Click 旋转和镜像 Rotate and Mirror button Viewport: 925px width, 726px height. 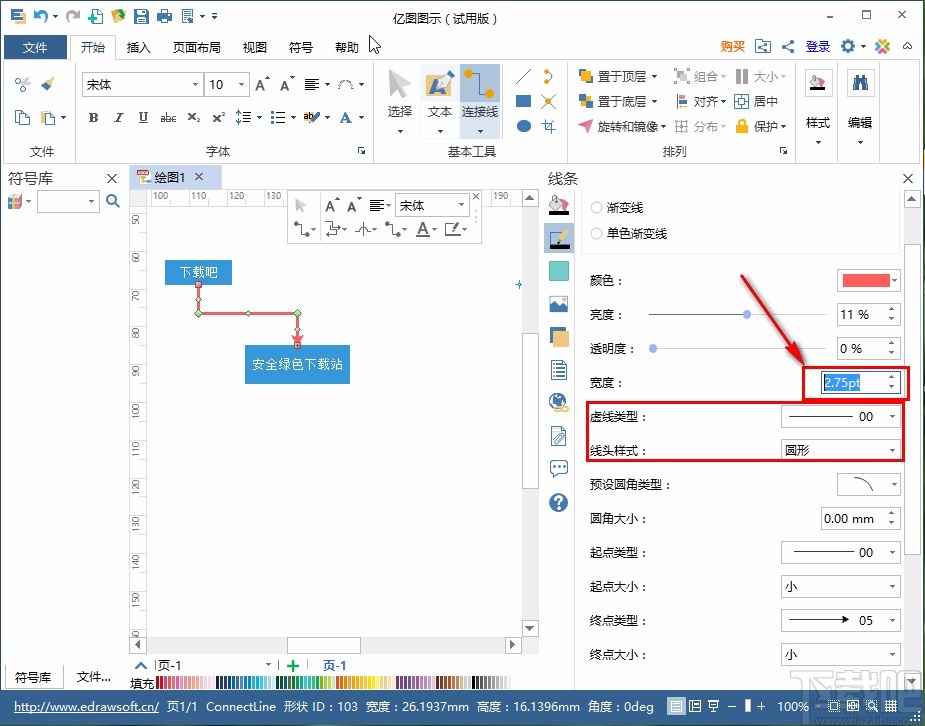[622, 126]
